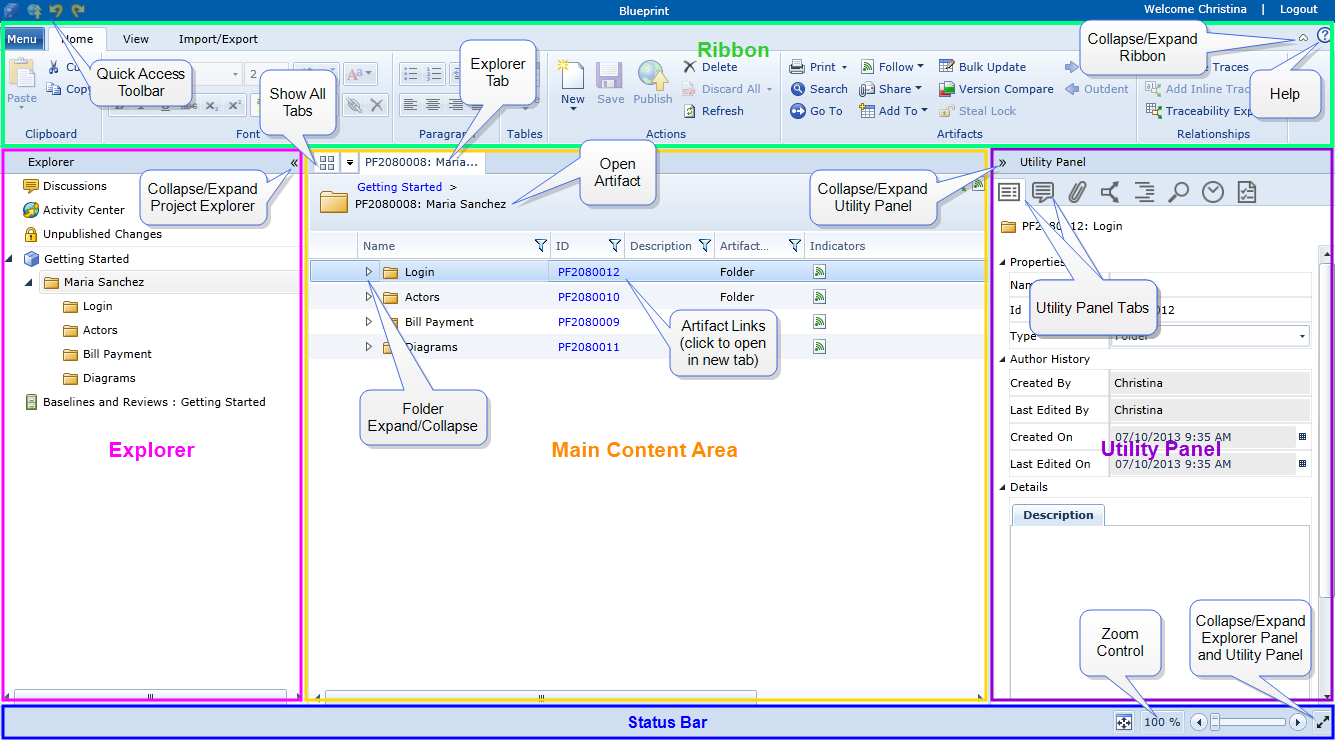Collapse the Project Explorer panel
Viewport: 1335px width, 748px height.
point(294,162)
